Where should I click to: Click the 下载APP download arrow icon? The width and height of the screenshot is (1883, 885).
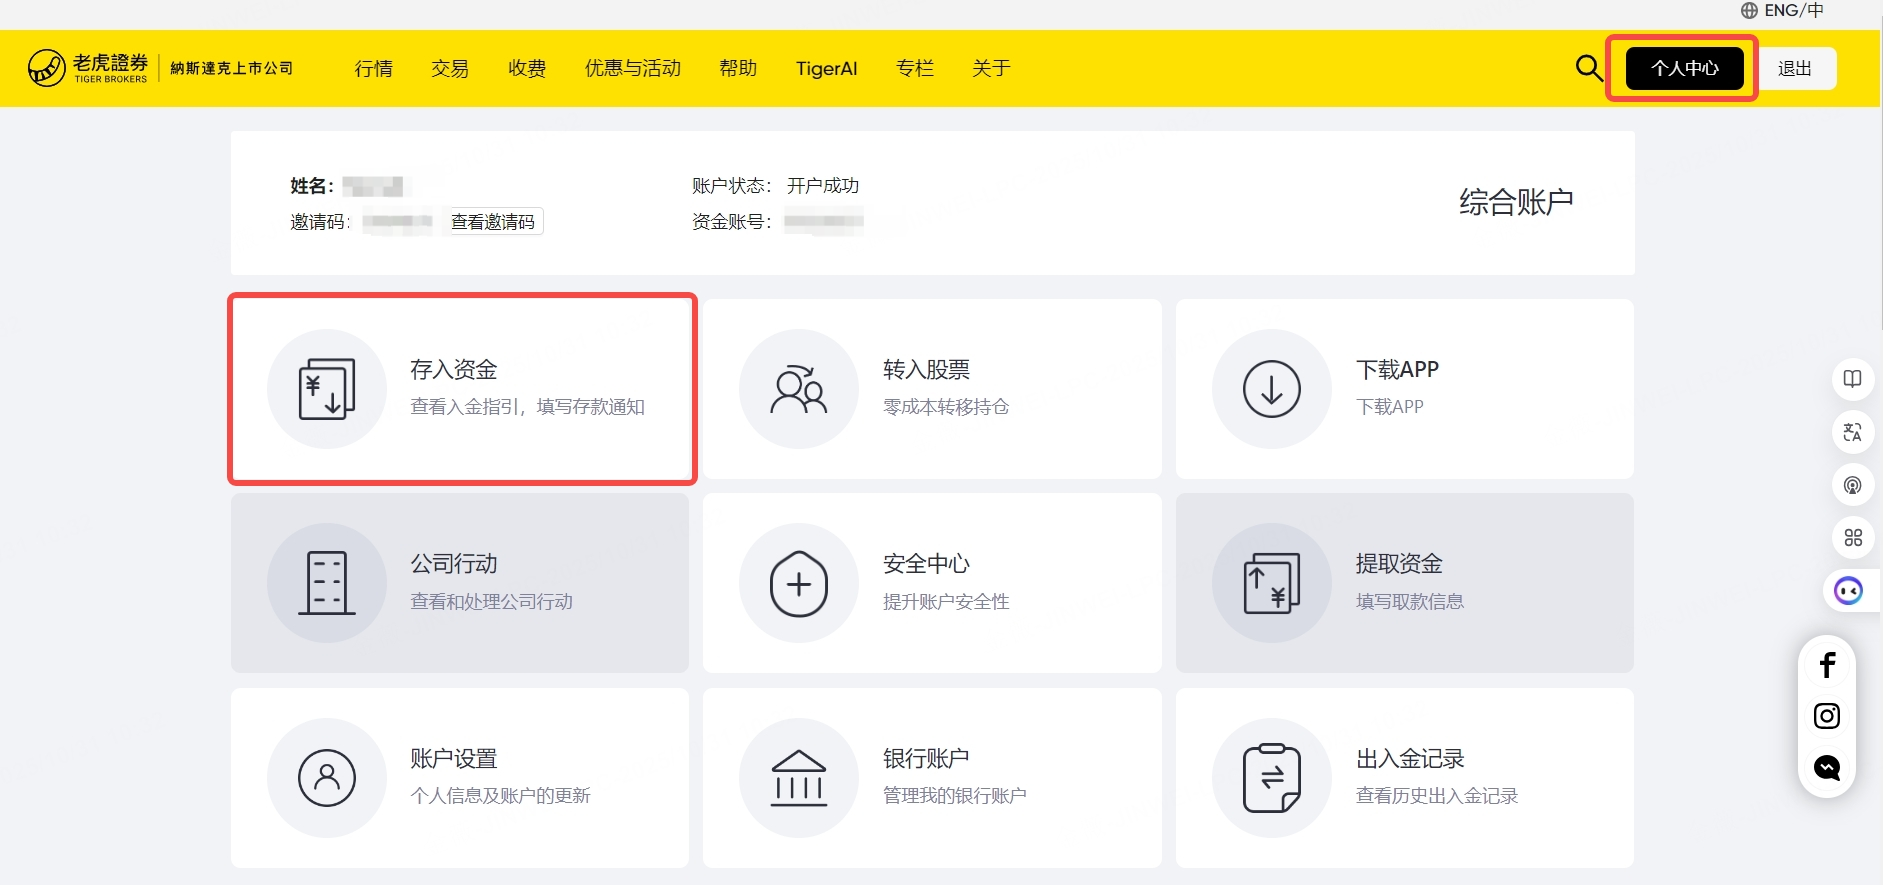(1272, 389)
